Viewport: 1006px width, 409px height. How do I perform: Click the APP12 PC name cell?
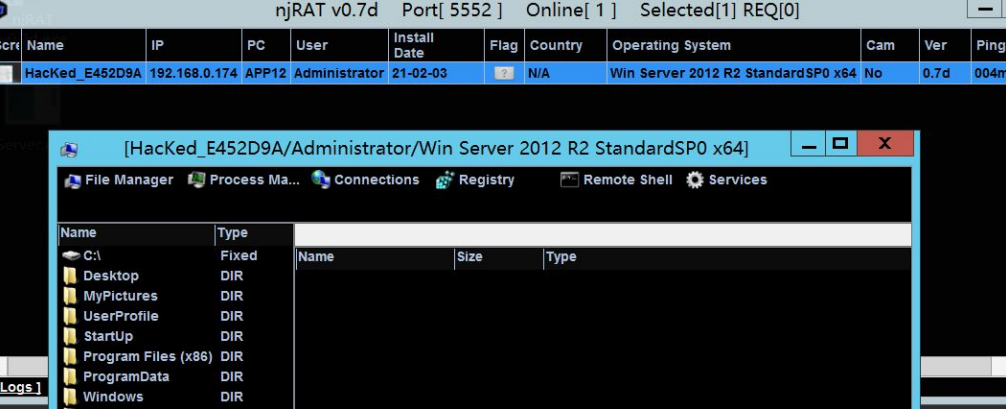tap(266, 73)
